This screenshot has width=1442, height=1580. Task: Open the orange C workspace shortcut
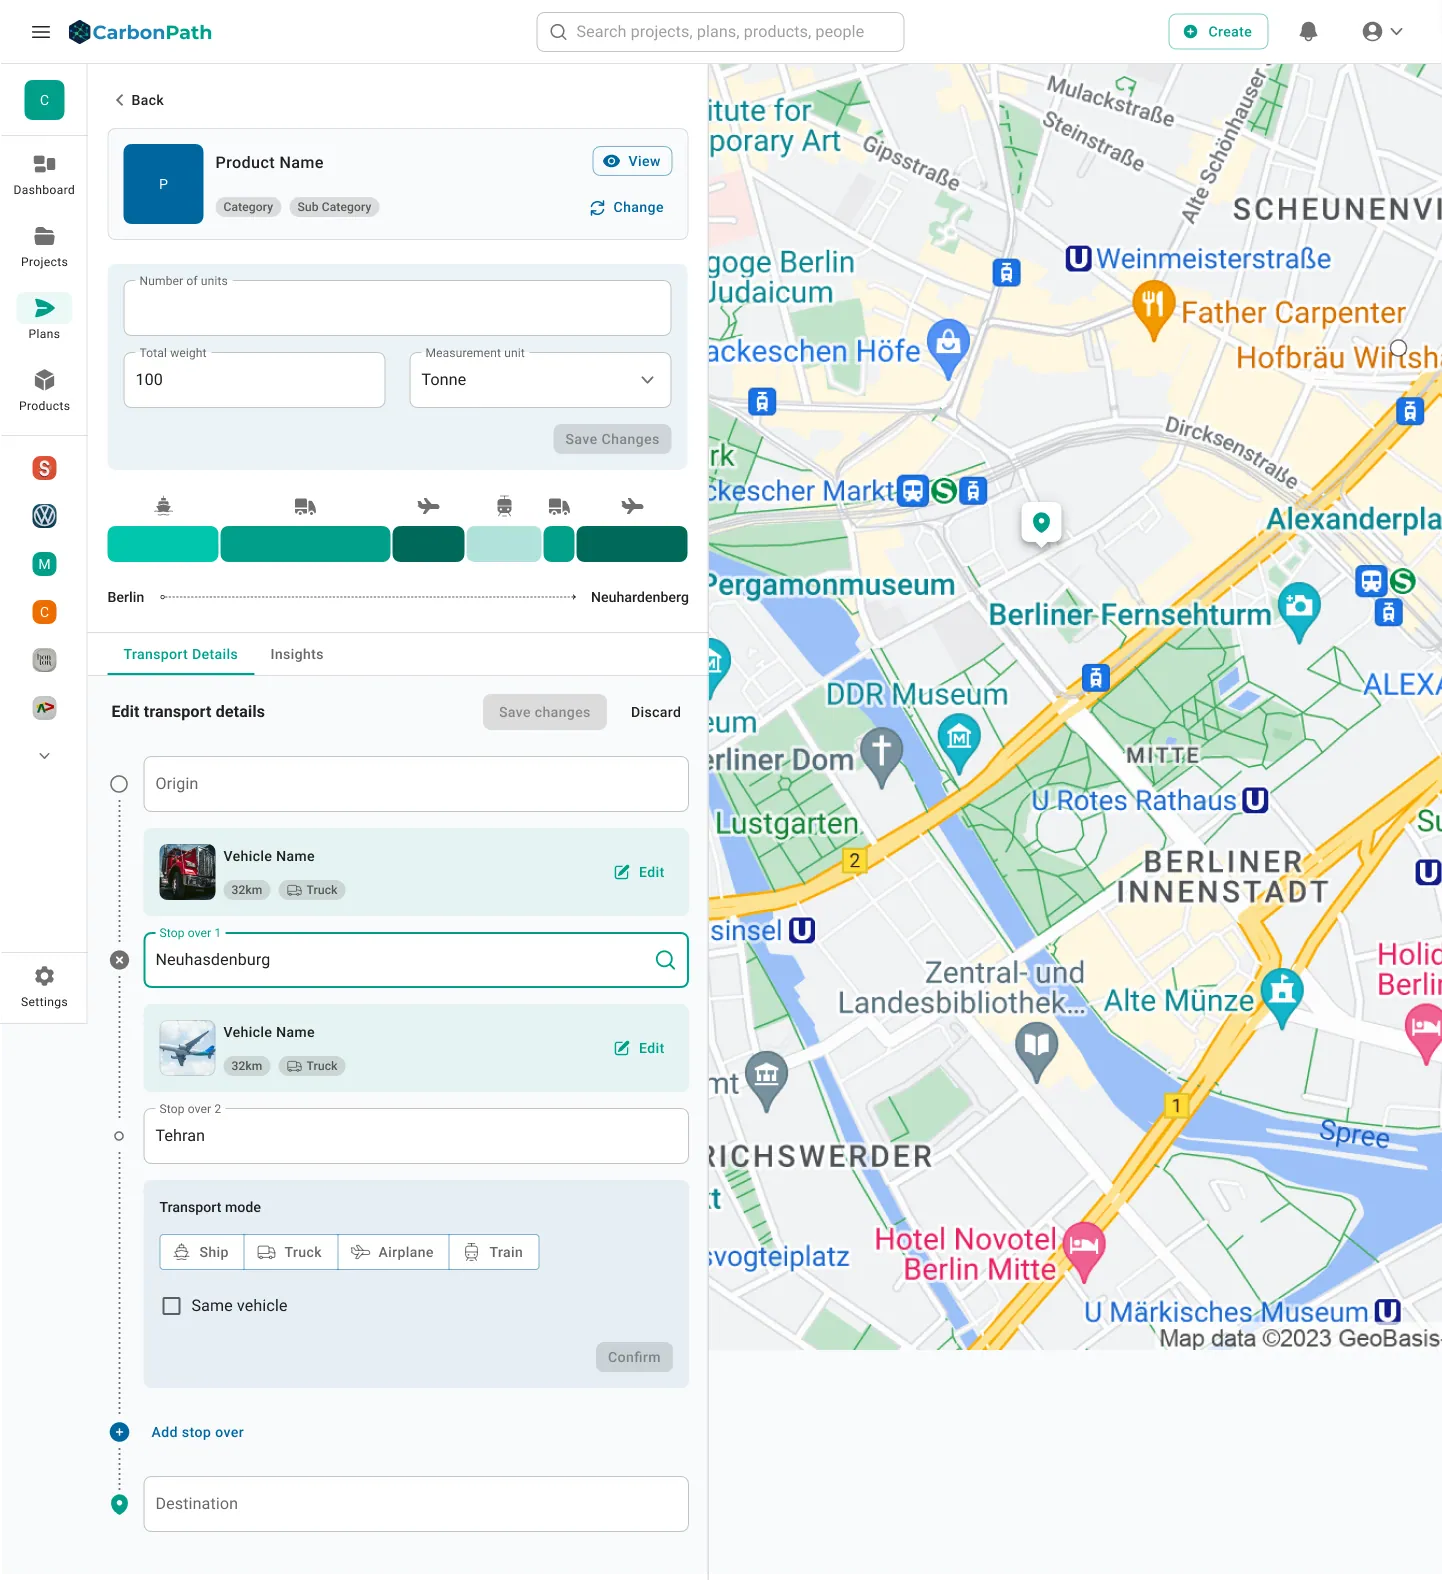[x=44, y=612]
